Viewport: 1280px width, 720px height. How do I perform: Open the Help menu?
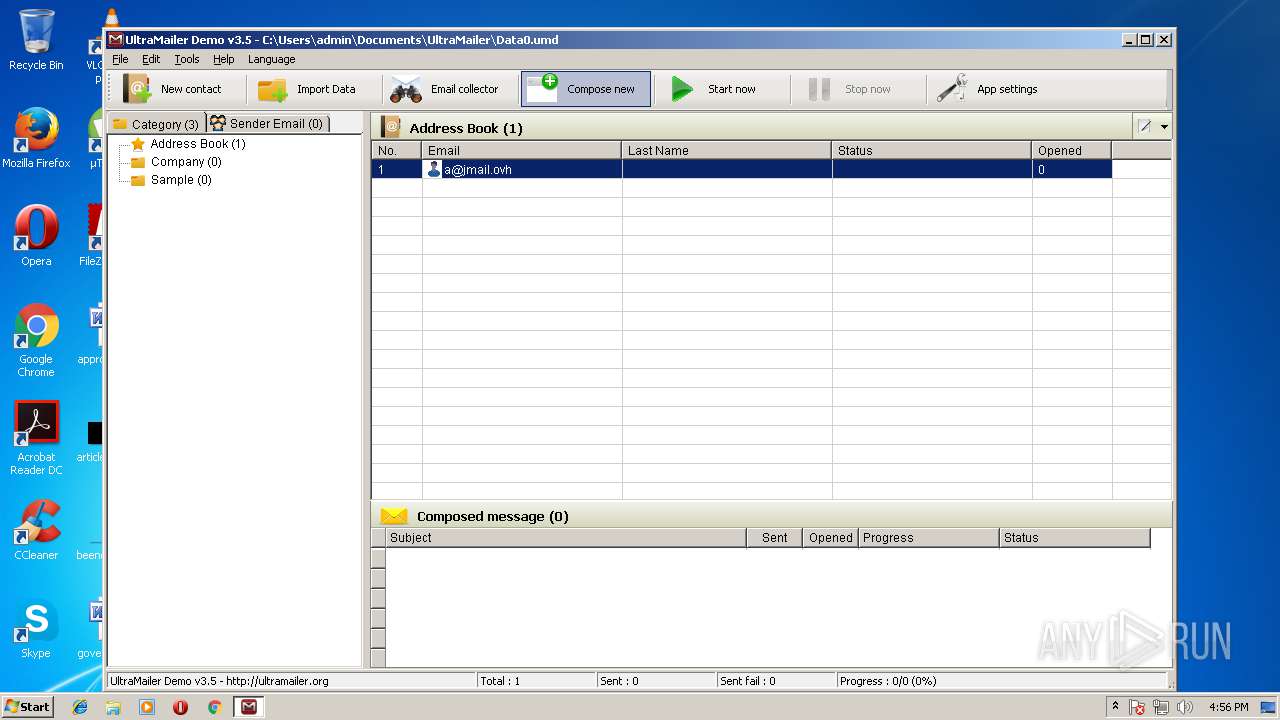223,59
